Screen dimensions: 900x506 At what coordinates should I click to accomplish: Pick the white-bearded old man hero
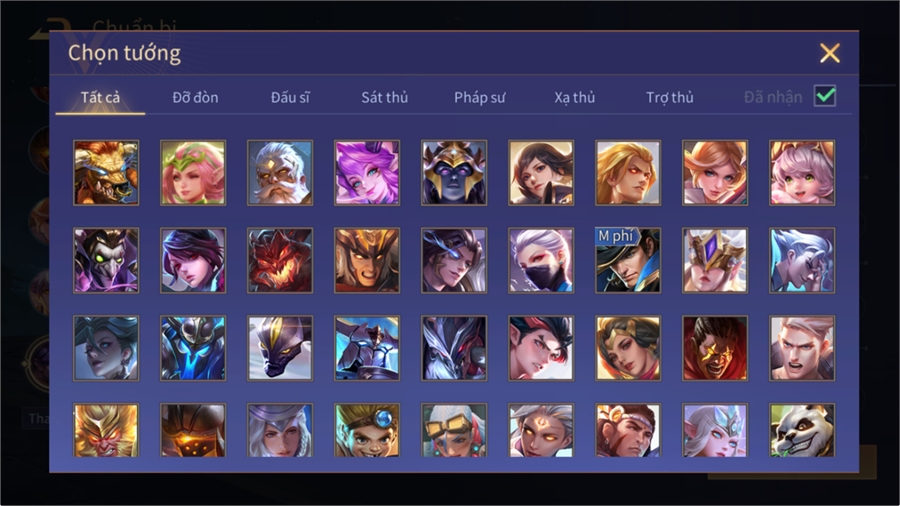click(280, 173)
